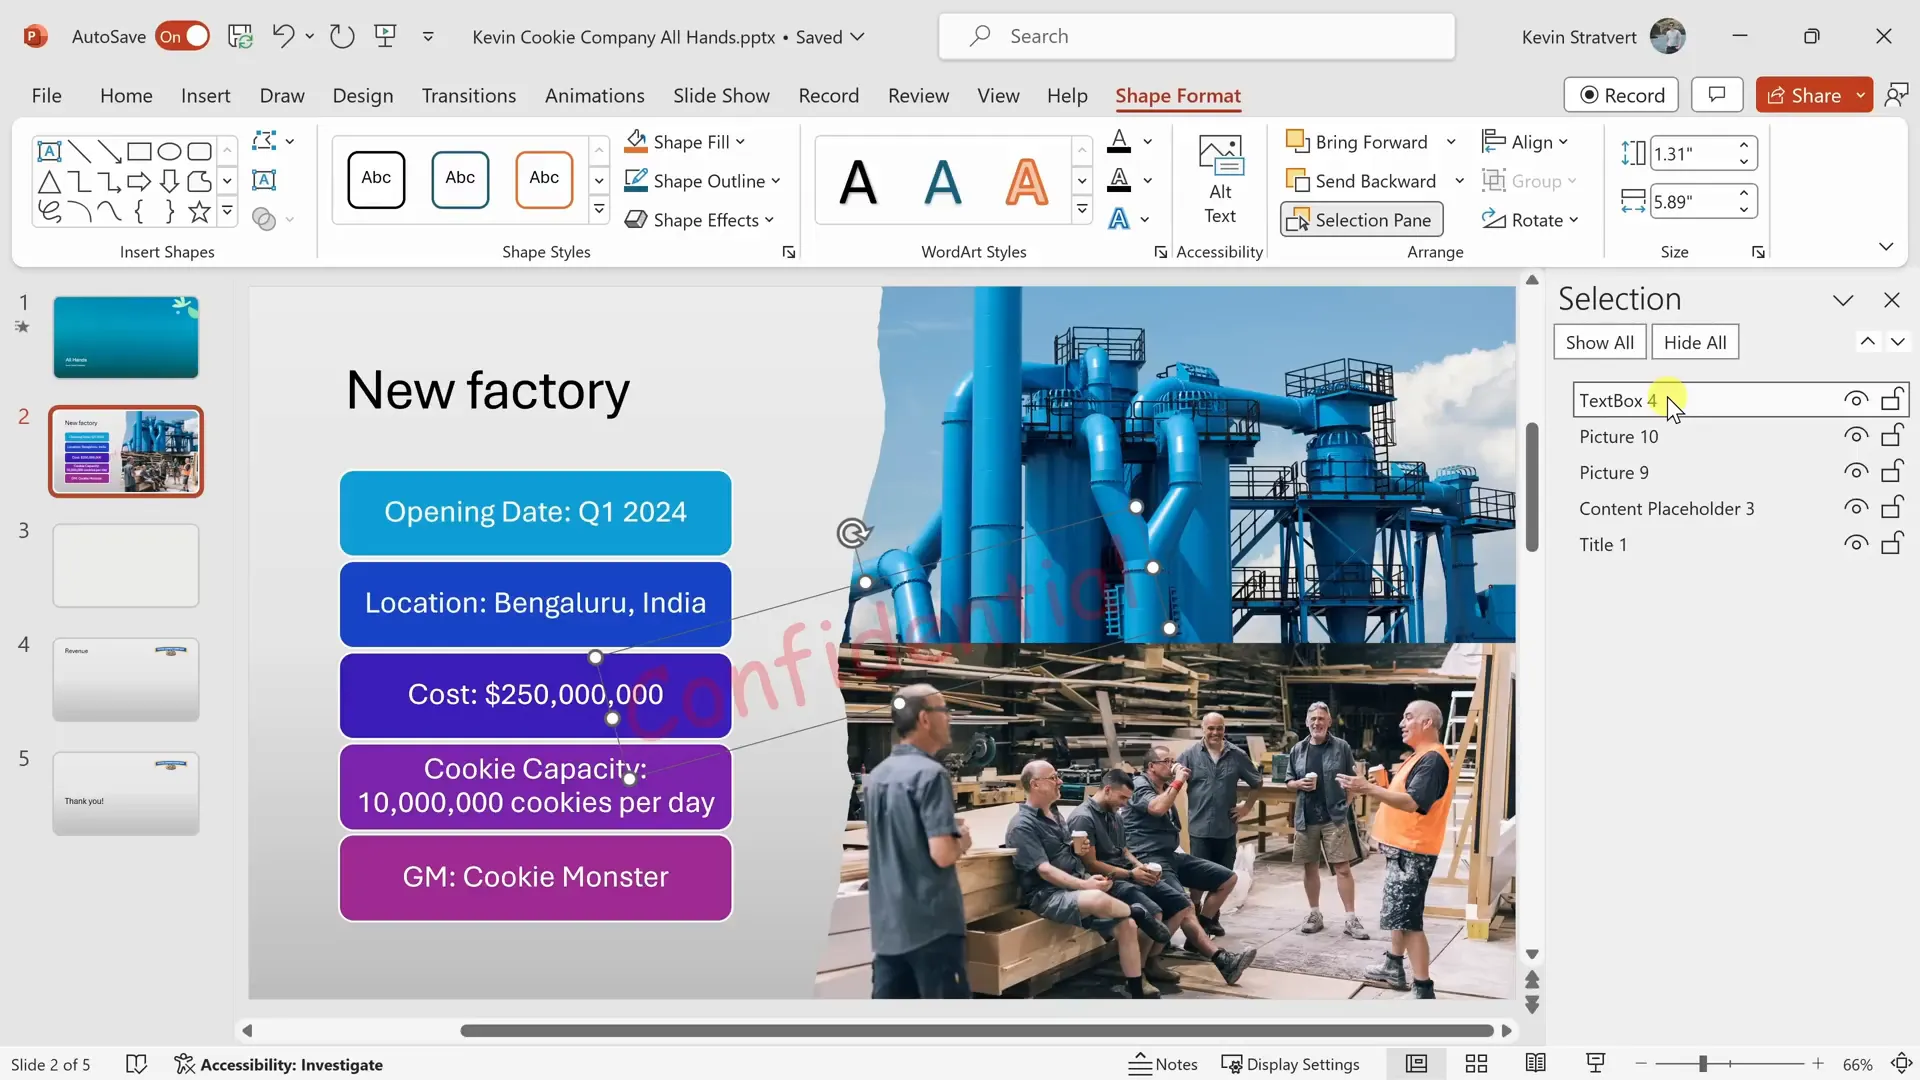
Task: Close the Selection pane
Action: 1891,300
